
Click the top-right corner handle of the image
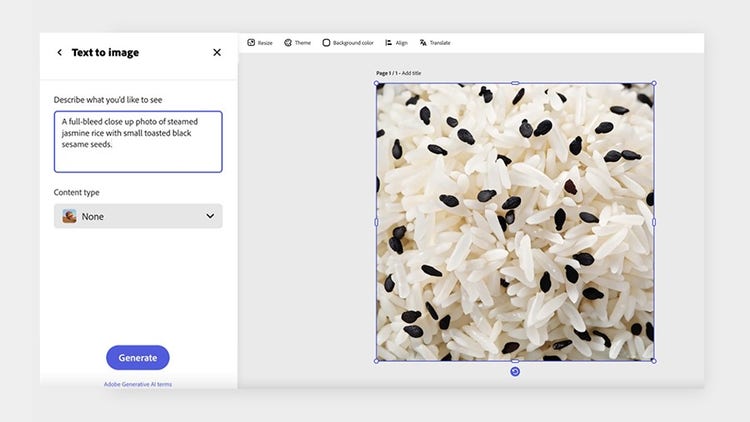pyautogui.click(x=654, y=83)
